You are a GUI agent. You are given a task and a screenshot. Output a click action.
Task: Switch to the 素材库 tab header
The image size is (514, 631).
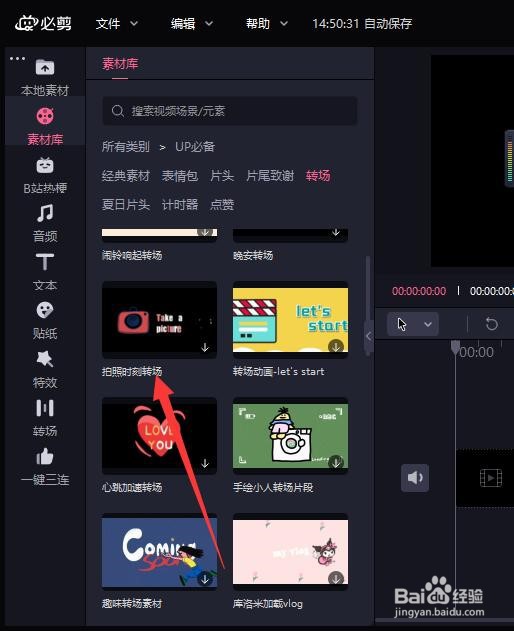[120, 64]
